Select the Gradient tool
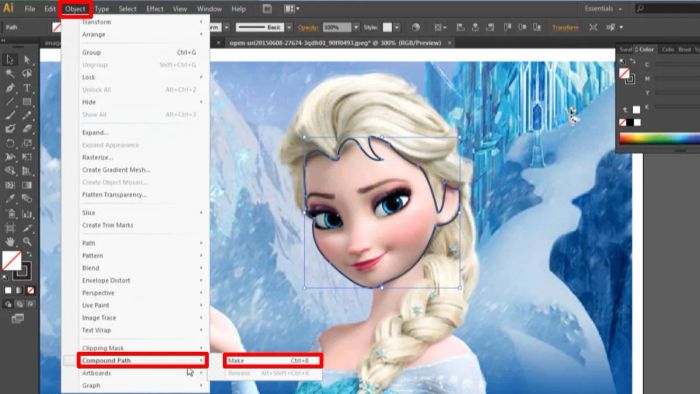This screenshot has width=700, height=394. point(27,185)
